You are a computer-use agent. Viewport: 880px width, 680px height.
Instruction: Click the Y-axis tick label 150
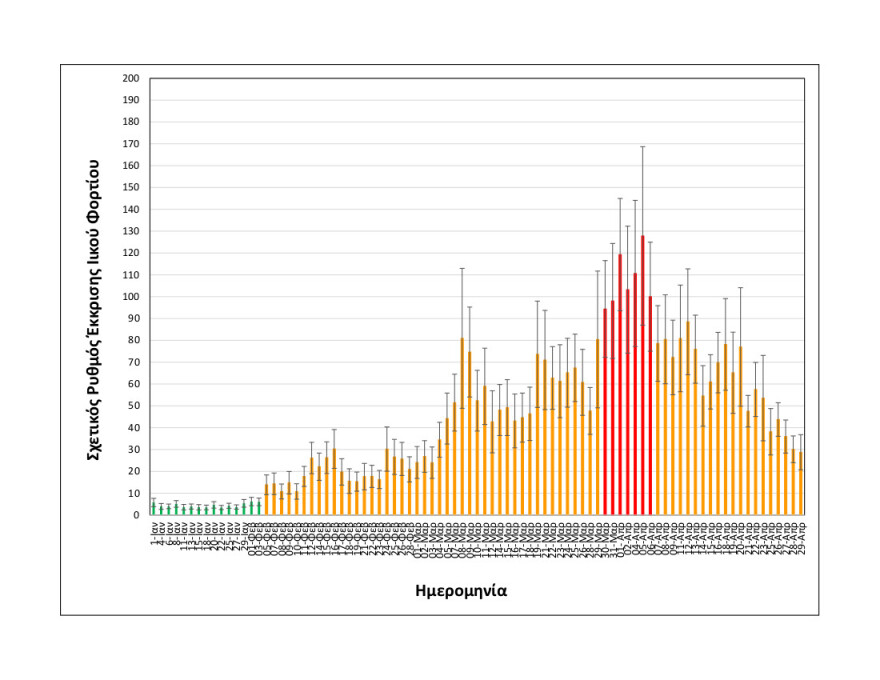[131, 187]
